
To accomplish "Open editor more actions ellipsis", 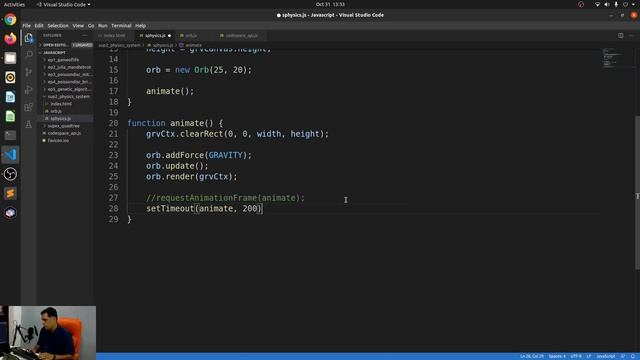I will coord(631,36).
